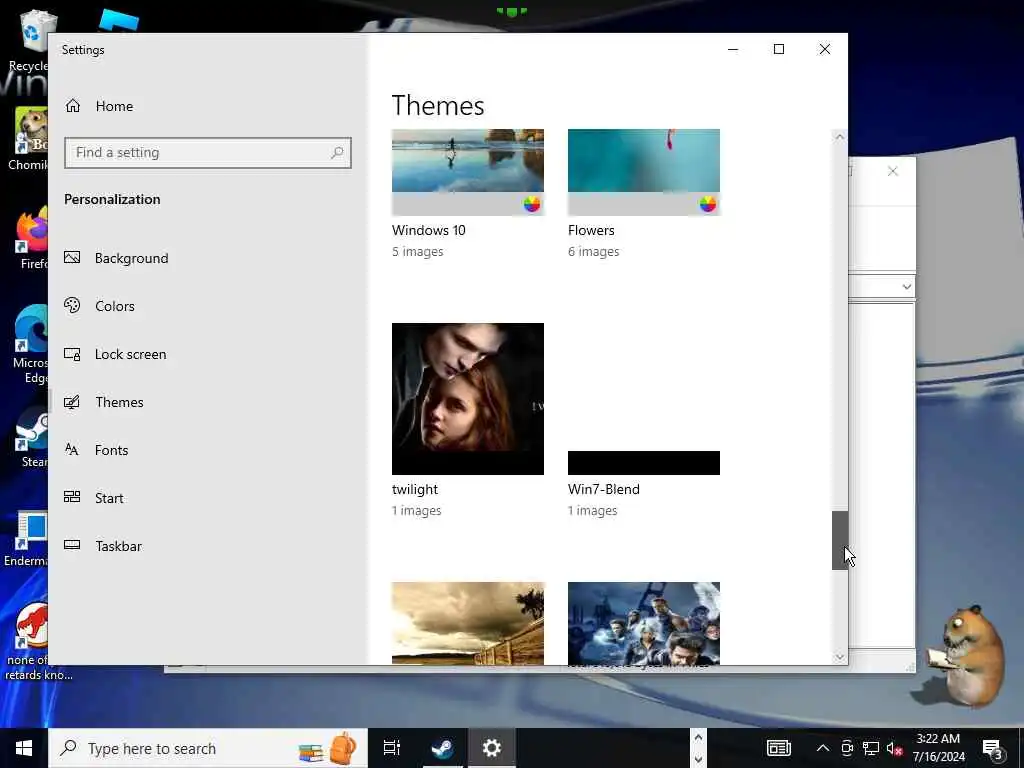Viewport: 1024px width, 768px height.
Task: Click the themes list scrollbar thumb
Action: tap(839, 540)
